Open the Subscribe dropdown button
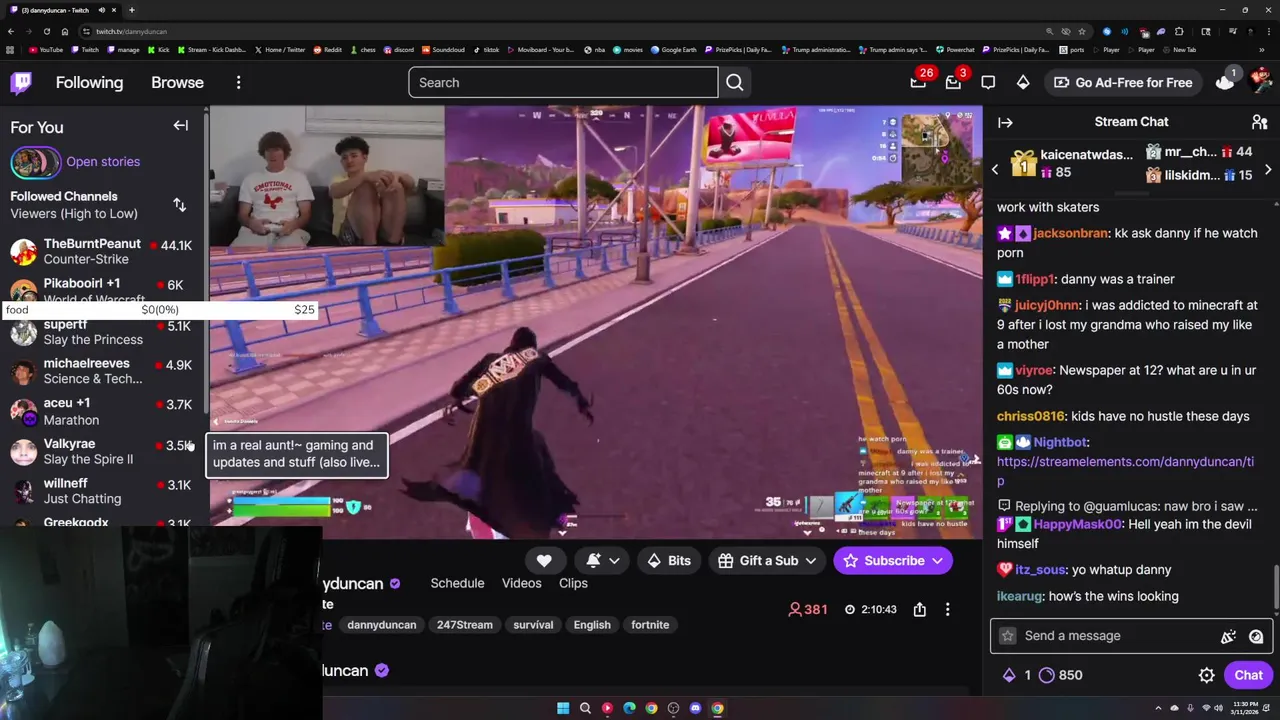 click(x=892, y=561)
